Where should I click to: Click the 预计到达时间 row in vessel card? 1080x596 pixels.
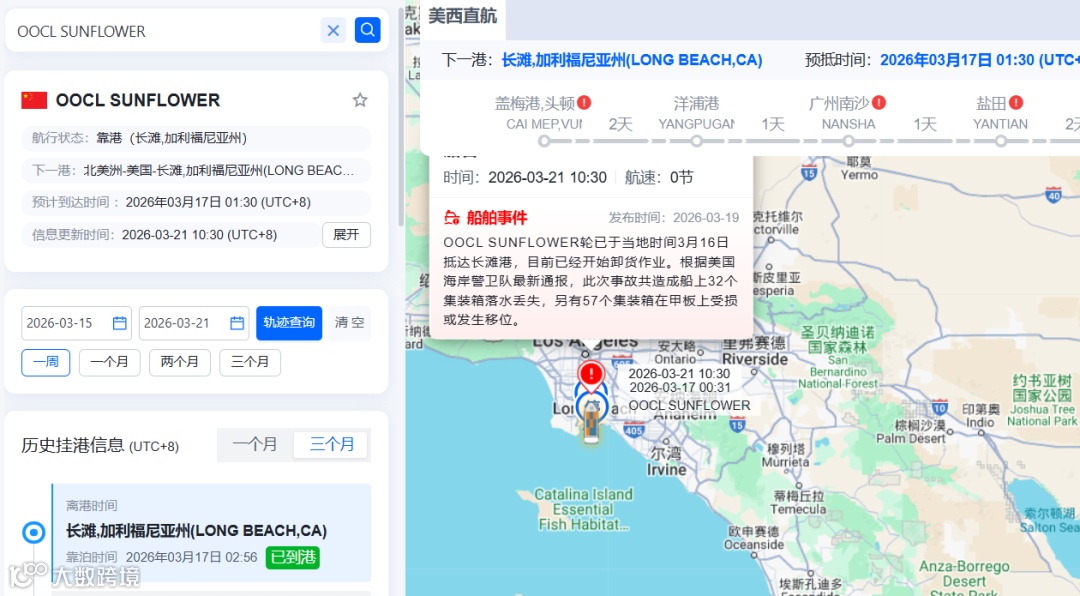coord(196,203)
